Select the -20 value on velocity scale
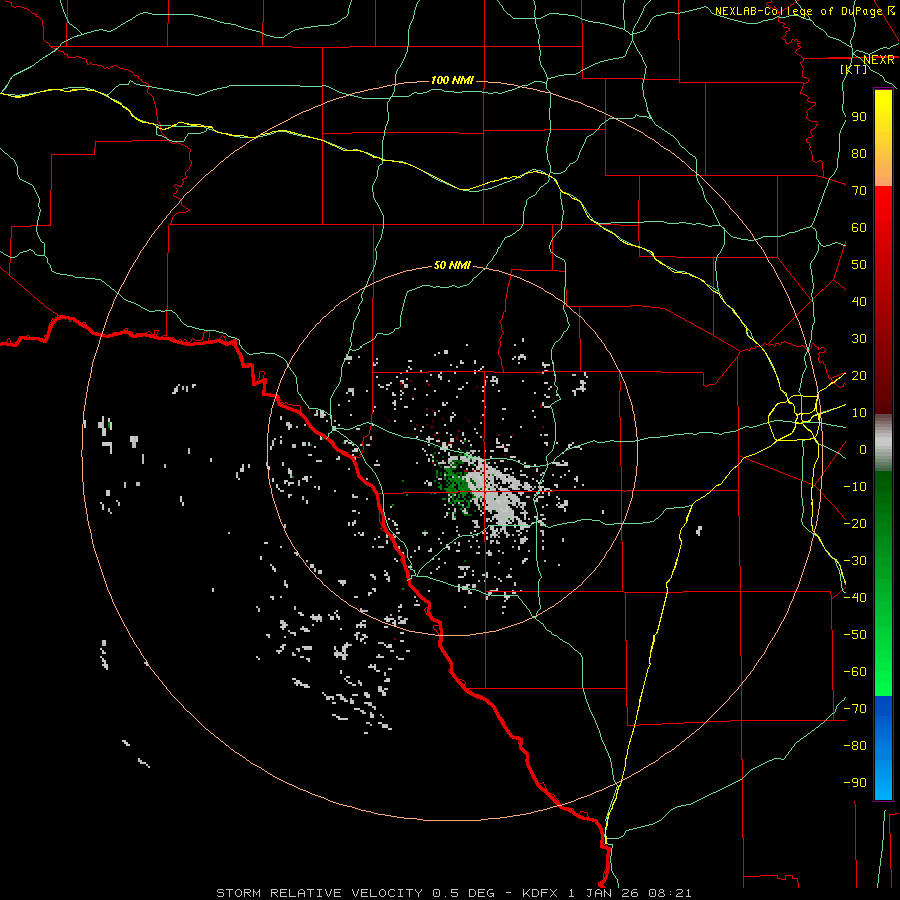 (855, 523)
